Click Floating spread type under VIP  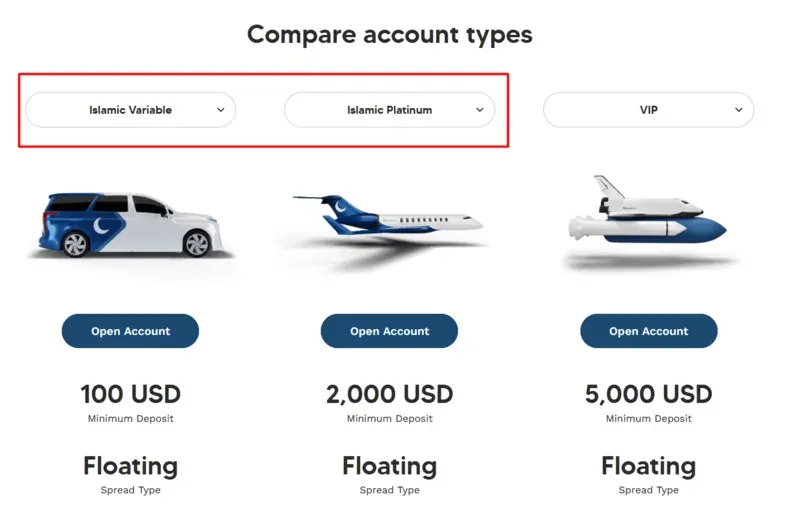[648, 466]
